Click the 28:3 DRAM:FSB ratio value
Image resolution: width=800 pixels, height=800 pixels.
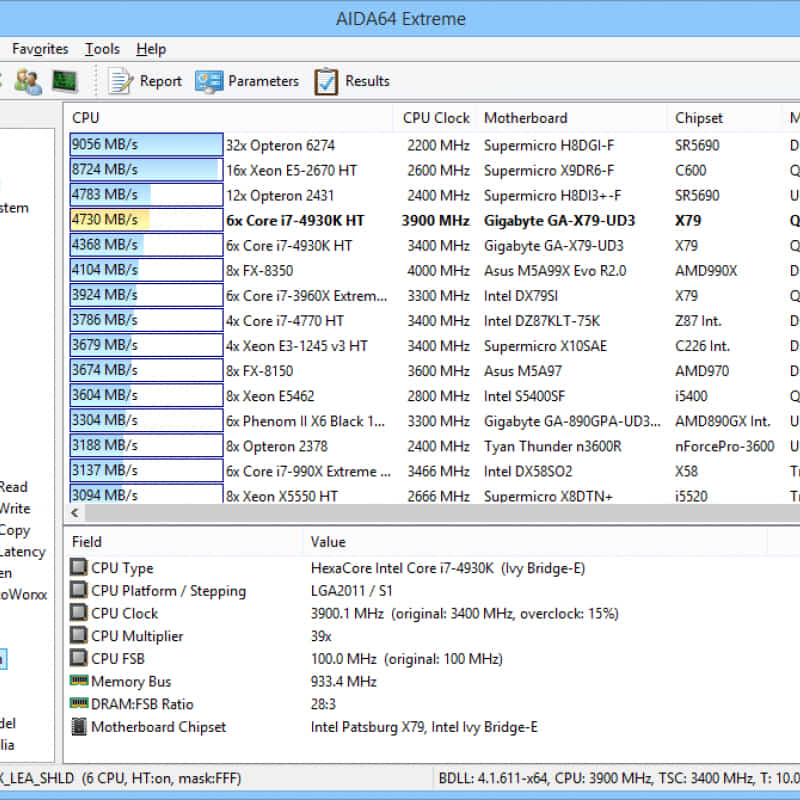pyautogui.click(x=323, y=704)
